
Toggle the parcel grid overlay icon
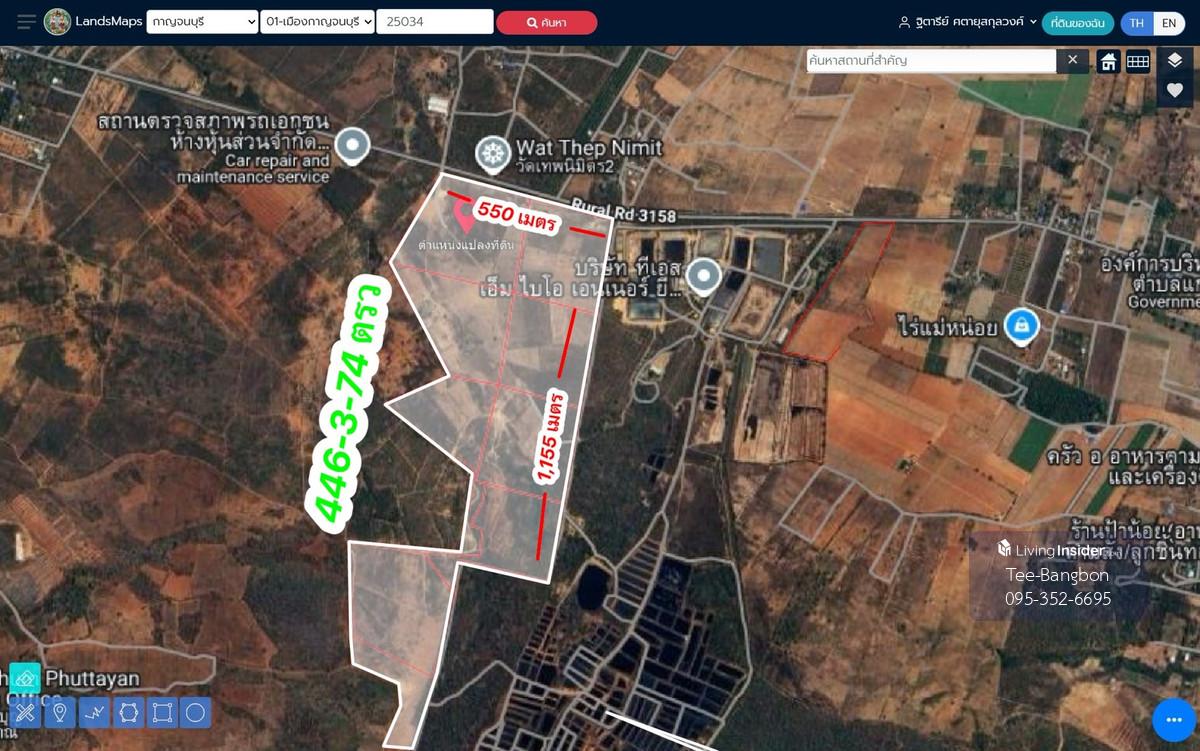tap(1138, 61)
